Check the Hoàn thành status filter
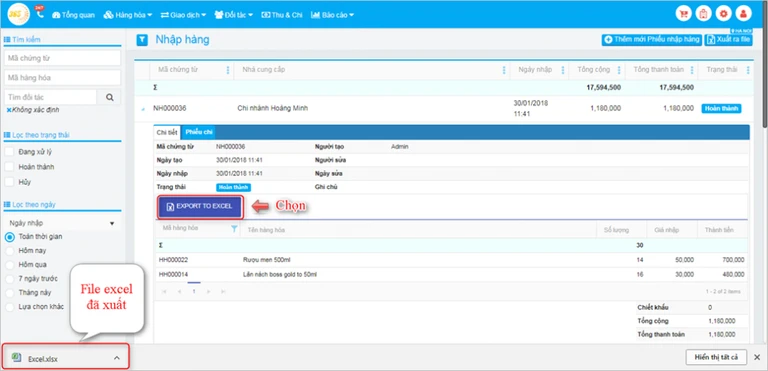768x371 pixels. 9,167
